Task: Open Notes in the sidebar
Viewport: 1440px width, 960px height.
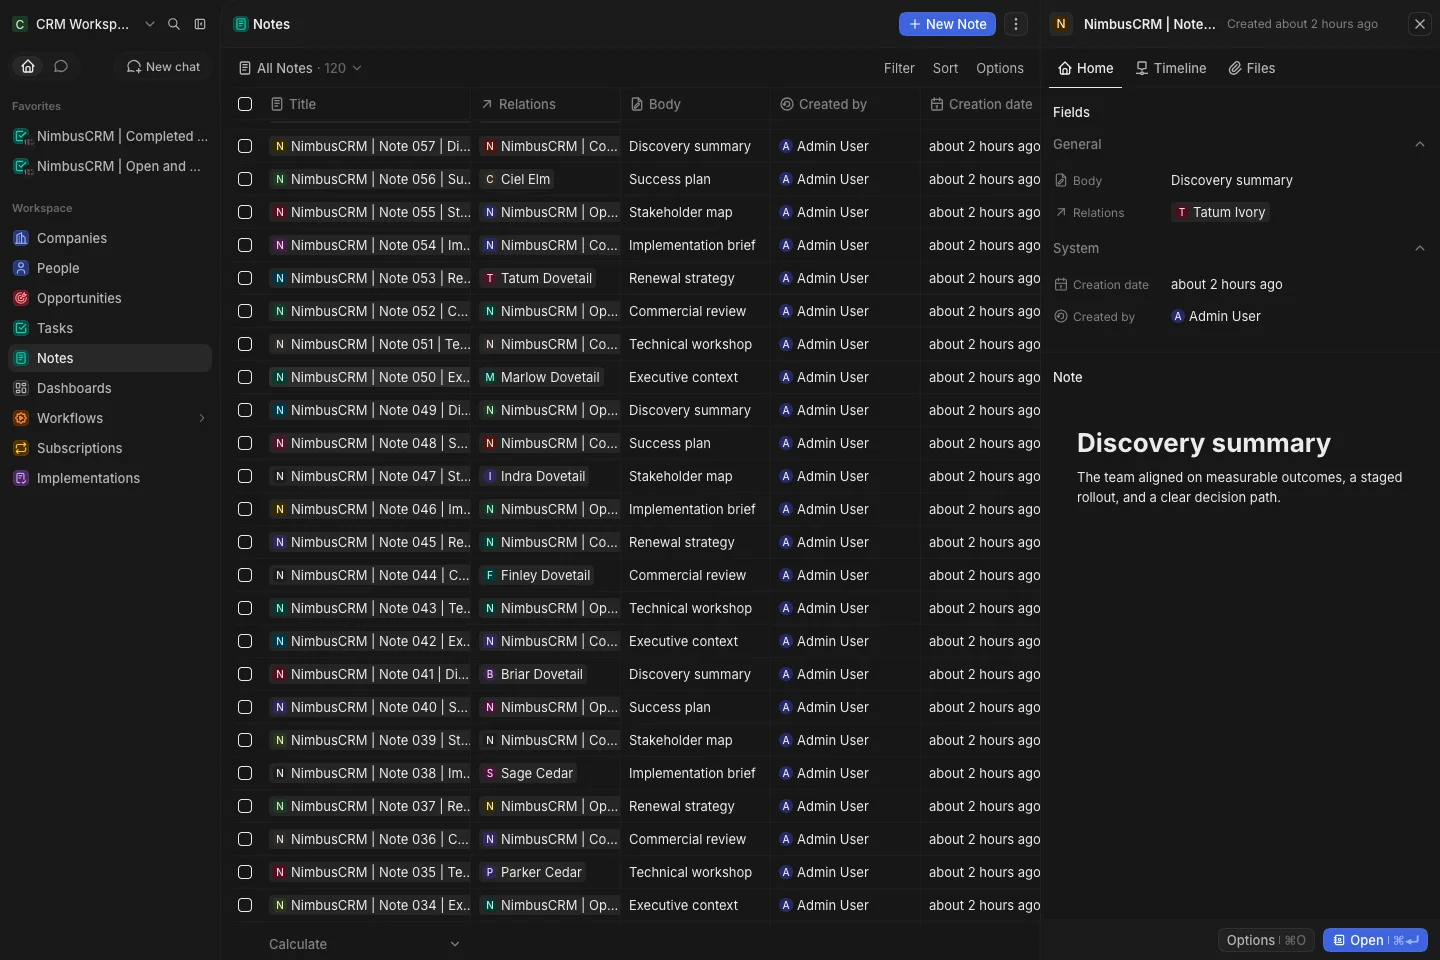Action: coord(110,358)
